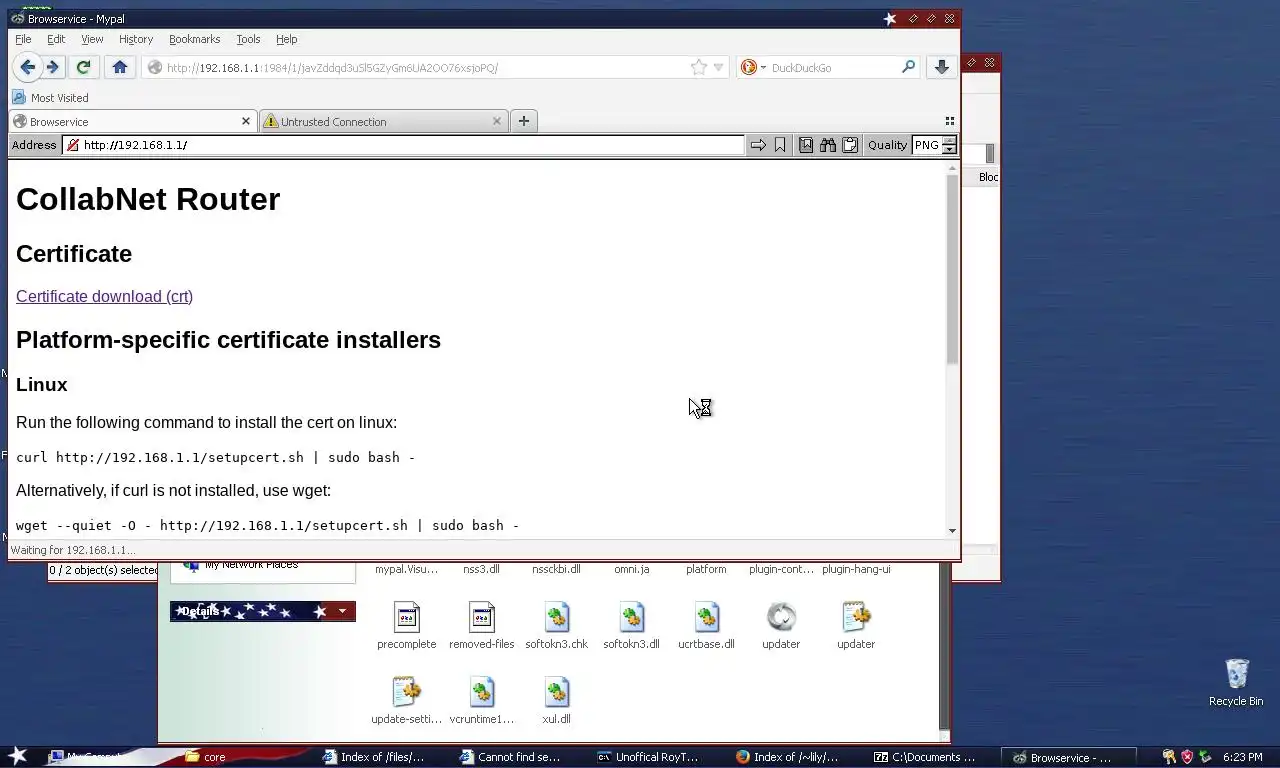
Task: Open the tab groups grid icon
Action: point(949,121)
